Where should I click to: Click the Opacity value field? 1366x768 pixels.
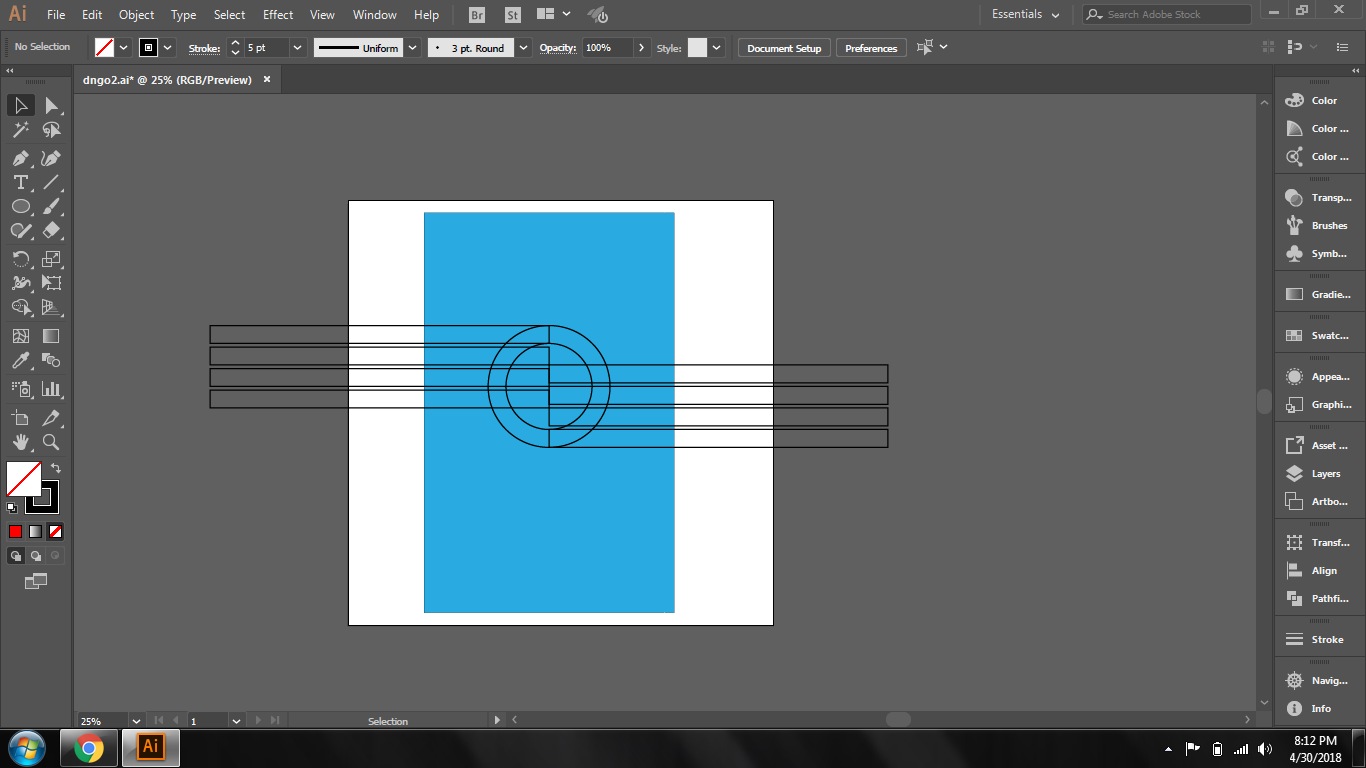608,47
